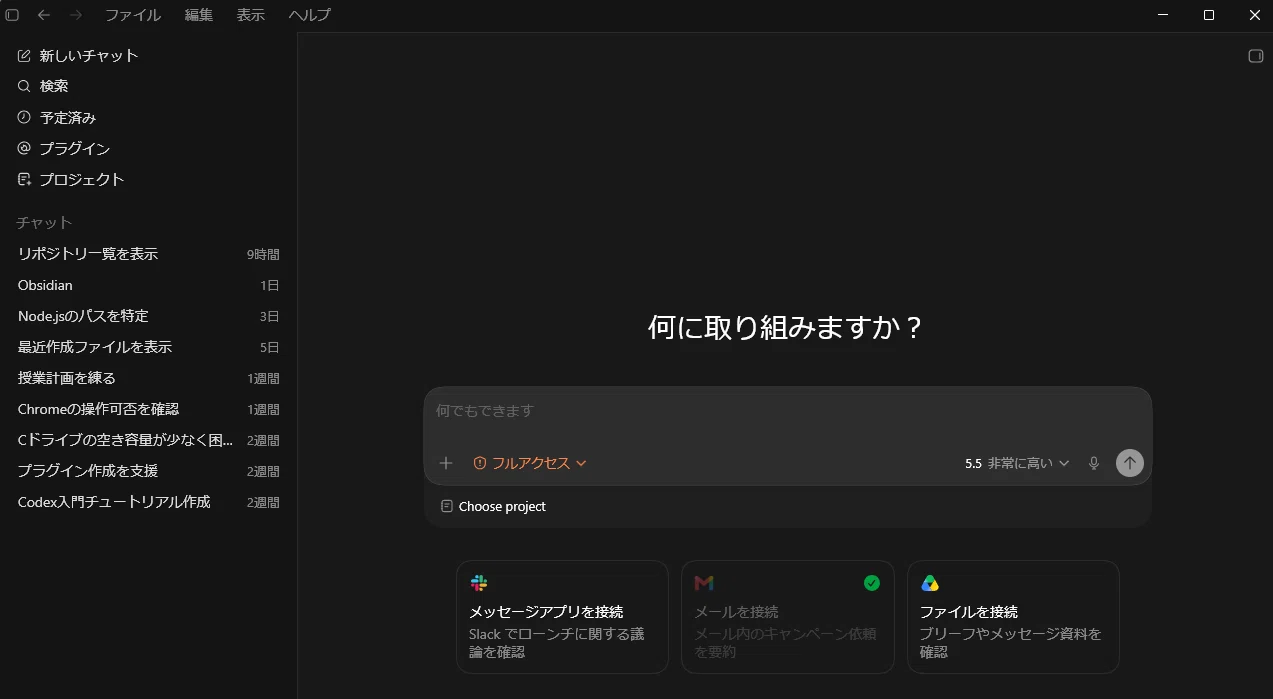Open the Obsidian chat
This screenshot has width=1273, height=699.
coord(148,285)
